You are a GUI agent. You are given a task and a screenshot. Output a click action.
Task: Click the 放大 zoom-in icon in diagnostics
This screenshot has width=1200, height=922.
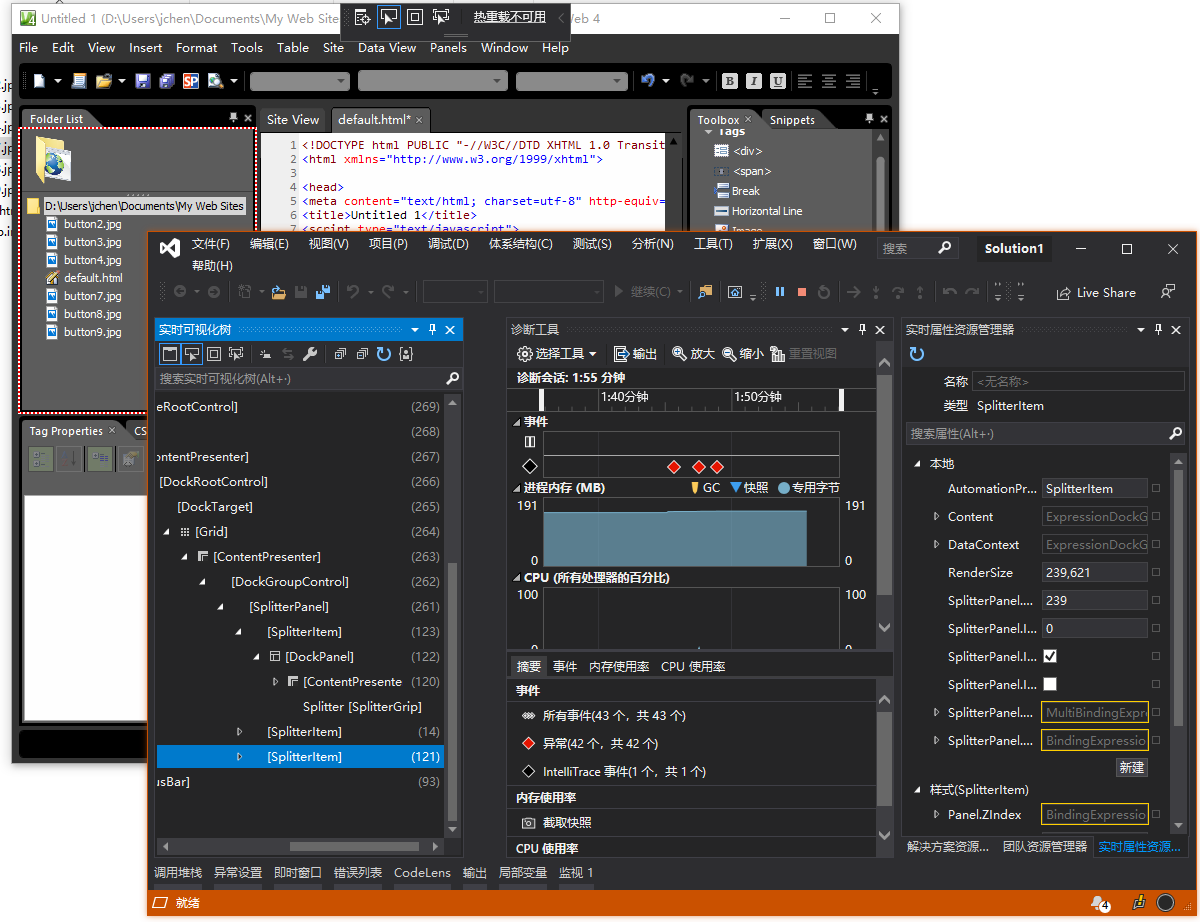coord(680,354)
